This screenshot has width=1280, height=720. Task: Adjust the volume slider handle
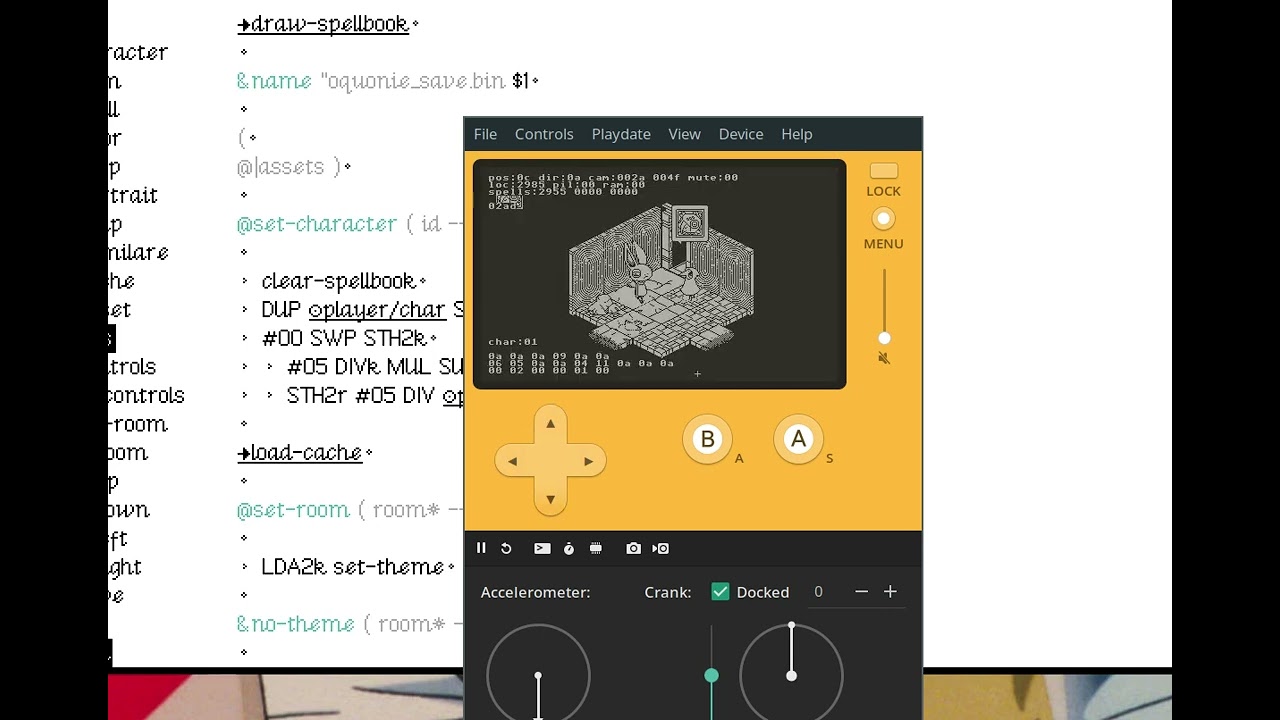(884, 338)
